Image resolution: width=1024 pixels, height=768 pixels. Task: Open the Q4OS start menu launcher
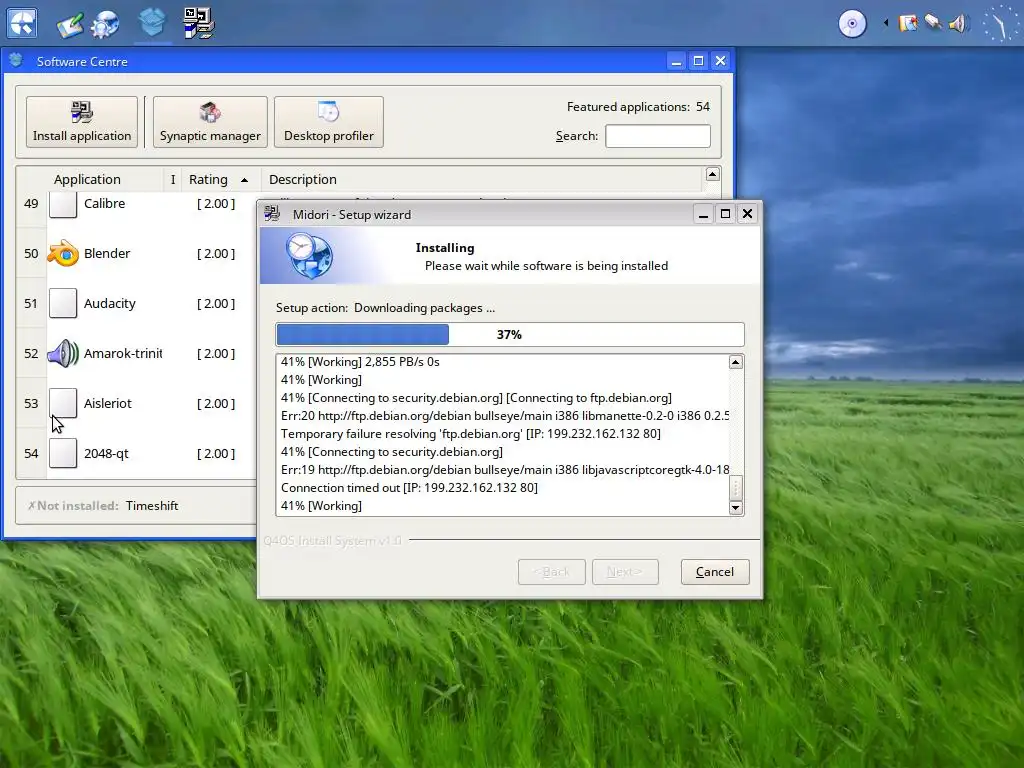[x=22, y=24]
